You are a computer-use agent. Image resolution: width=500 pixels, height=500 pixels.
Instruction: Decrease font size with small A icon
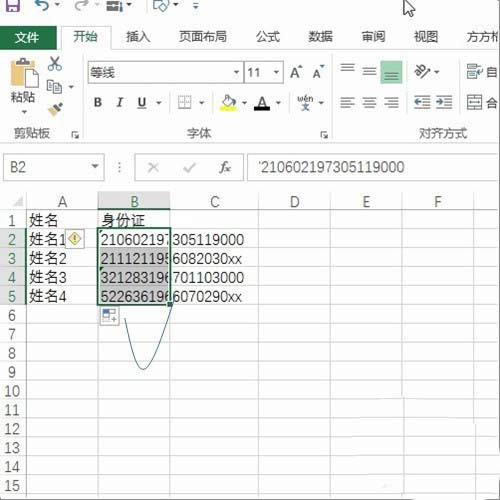pos(318,72)
